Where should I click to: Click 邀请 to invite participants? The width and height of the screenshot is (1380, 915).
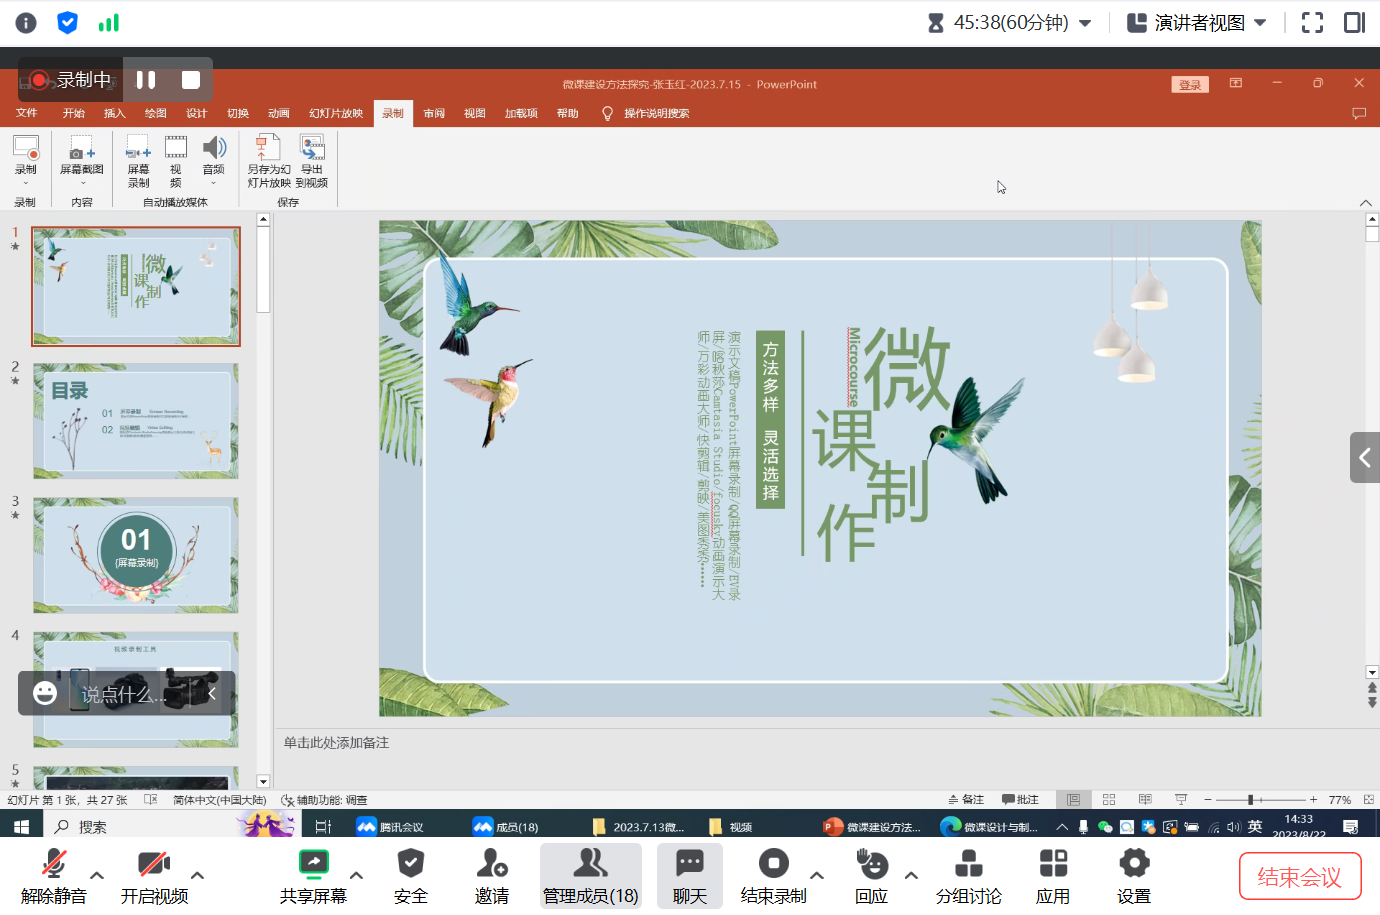tap(492, 876)
